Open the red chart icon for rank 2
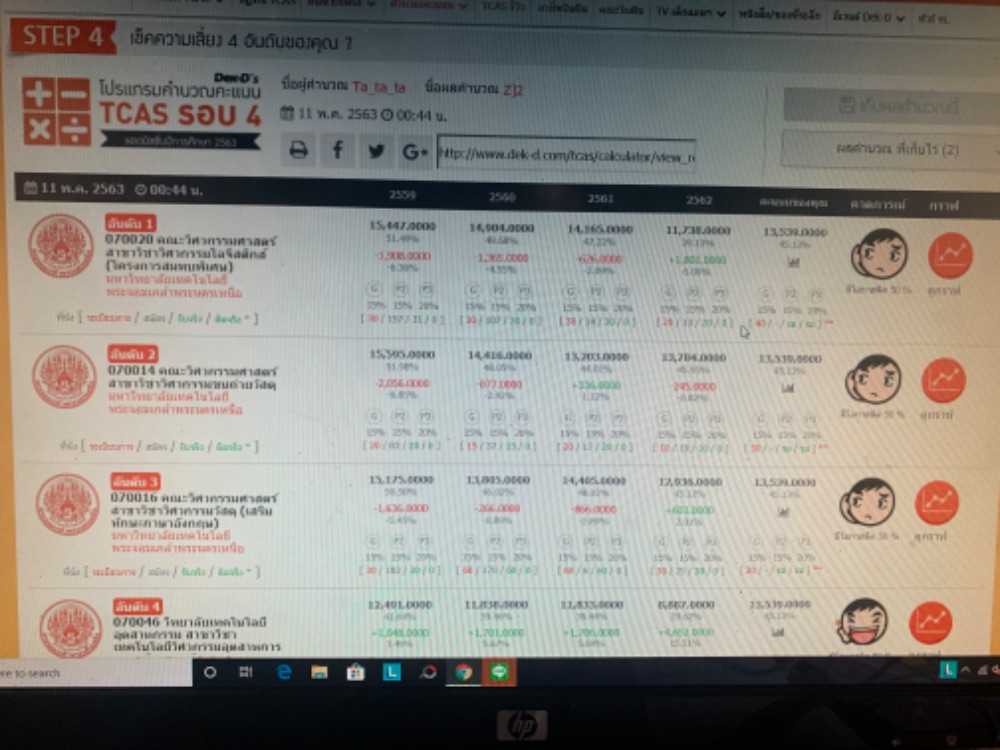The image size is (1000, 750). (x=943, y=380)
